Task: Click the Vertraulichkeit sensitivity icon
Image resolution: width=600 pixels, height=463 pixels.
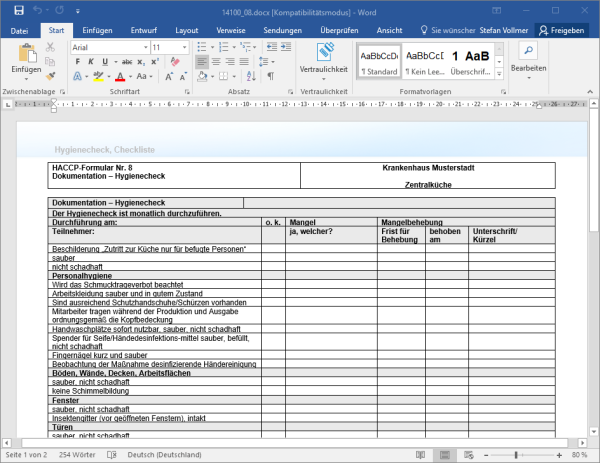Action: [x=323, y=52]
